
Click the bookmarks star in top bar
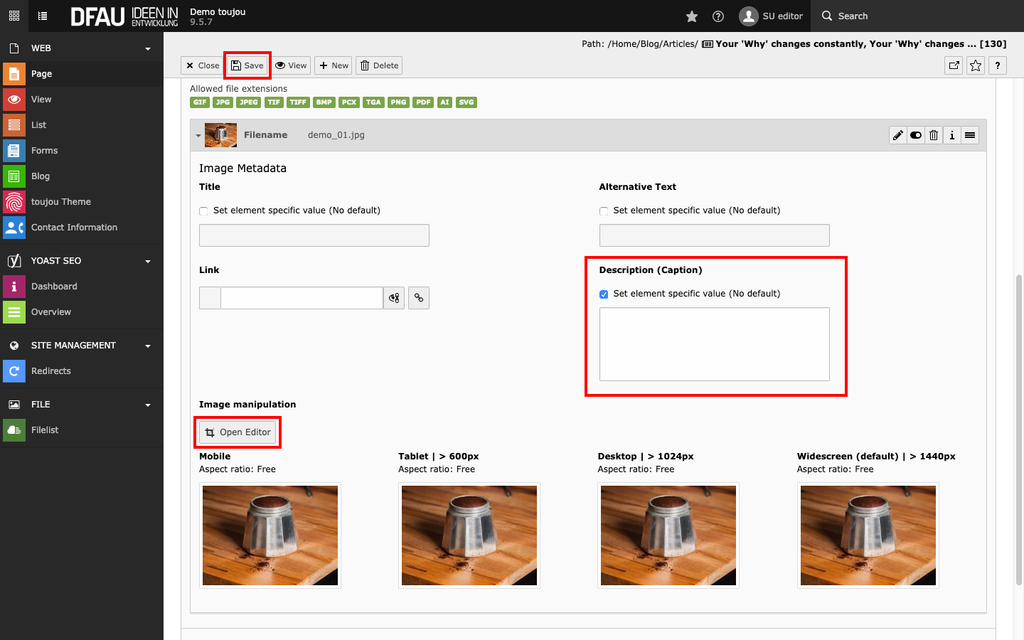click(692, 16)
